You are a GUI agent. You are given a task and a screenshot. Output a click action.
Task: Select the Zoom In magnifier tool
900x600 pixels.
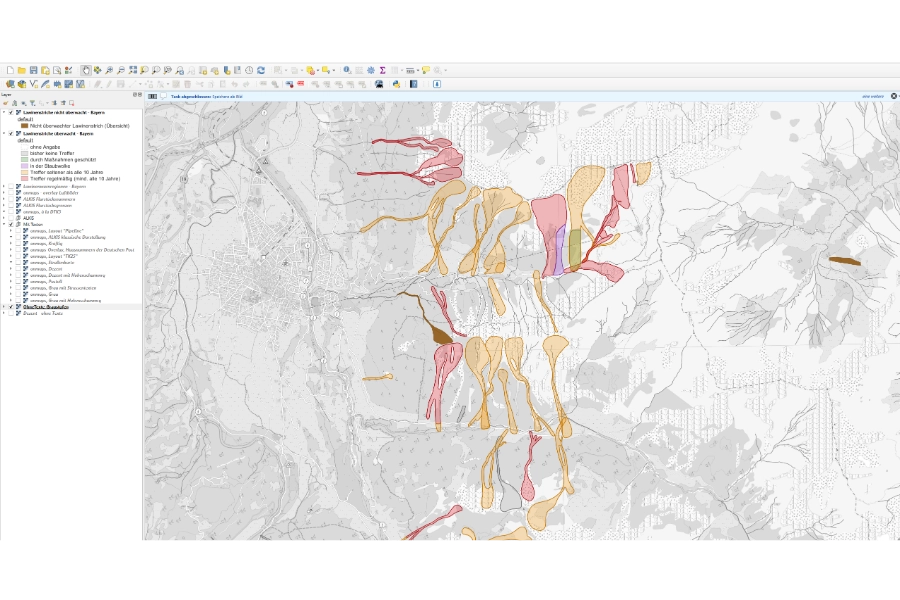(109, 70)
